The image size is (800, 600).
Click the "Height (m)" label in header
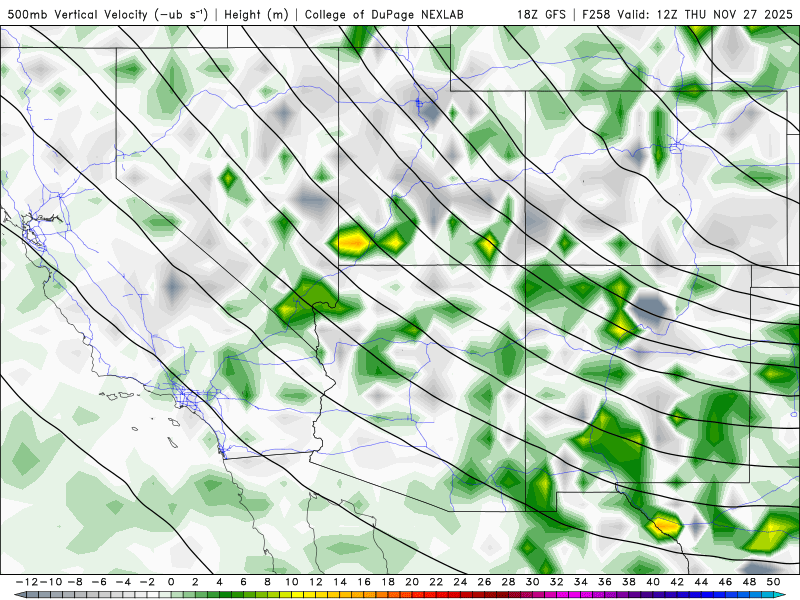click(256, 14)
